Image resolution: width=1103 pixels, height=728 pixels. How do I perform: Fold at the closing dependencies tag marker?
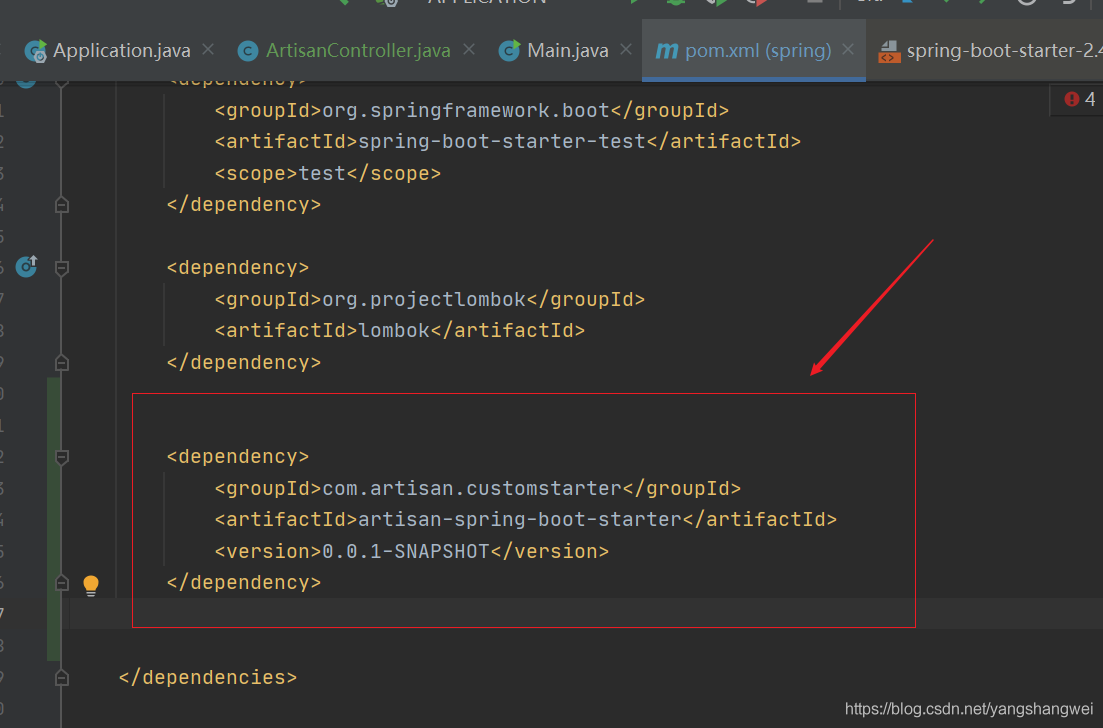click(62, 677)
